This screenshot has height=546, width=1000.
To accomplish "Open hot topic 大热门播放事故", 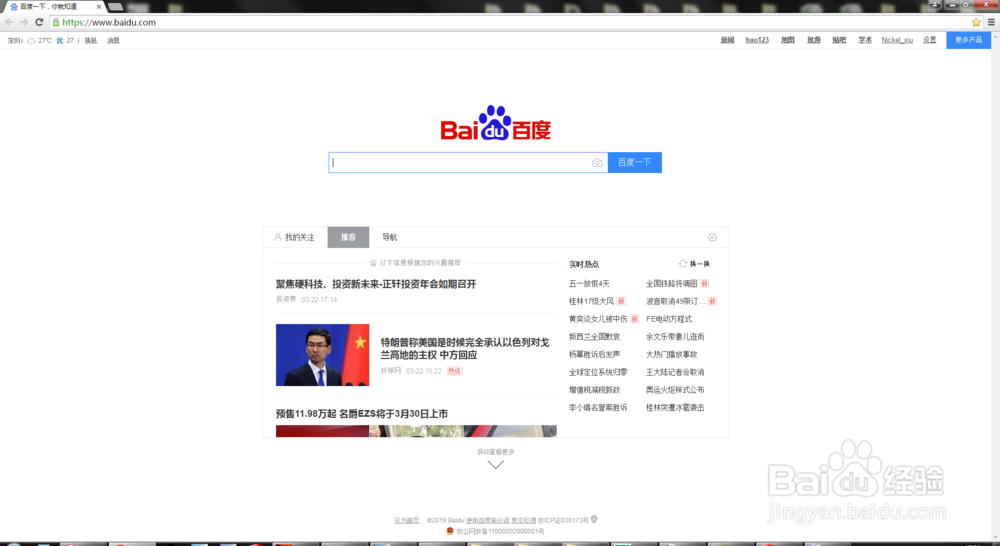I will 672,355.
